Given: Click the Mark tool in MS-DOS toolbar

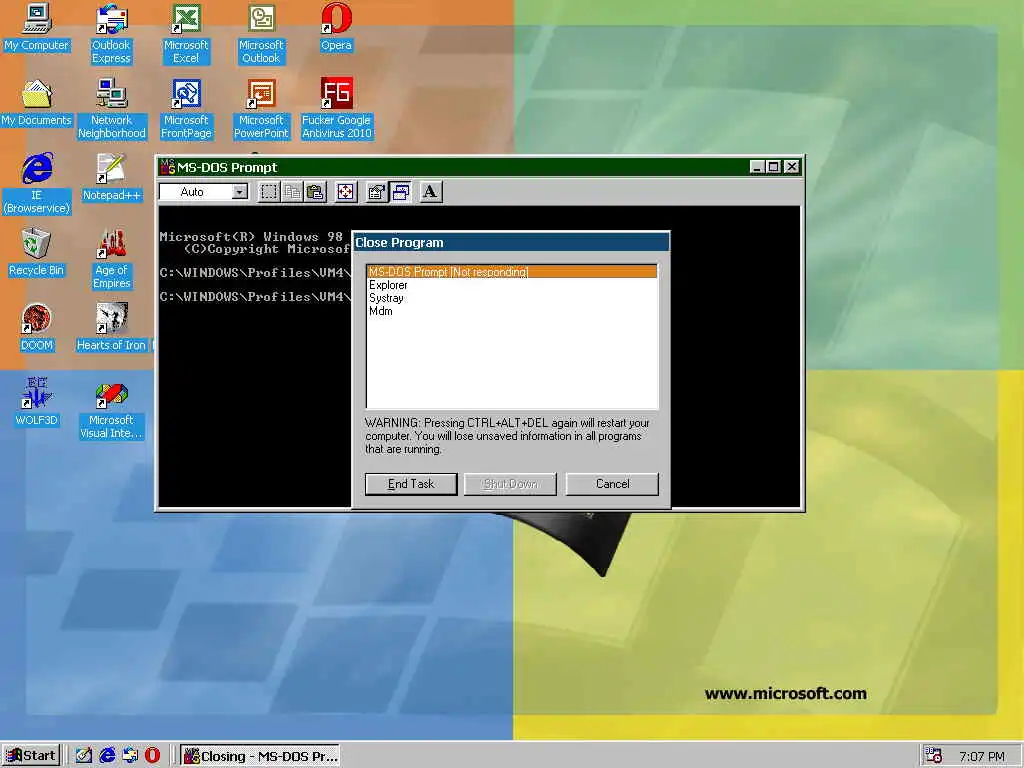Looking at the screenshot, I should pos(268,192).
